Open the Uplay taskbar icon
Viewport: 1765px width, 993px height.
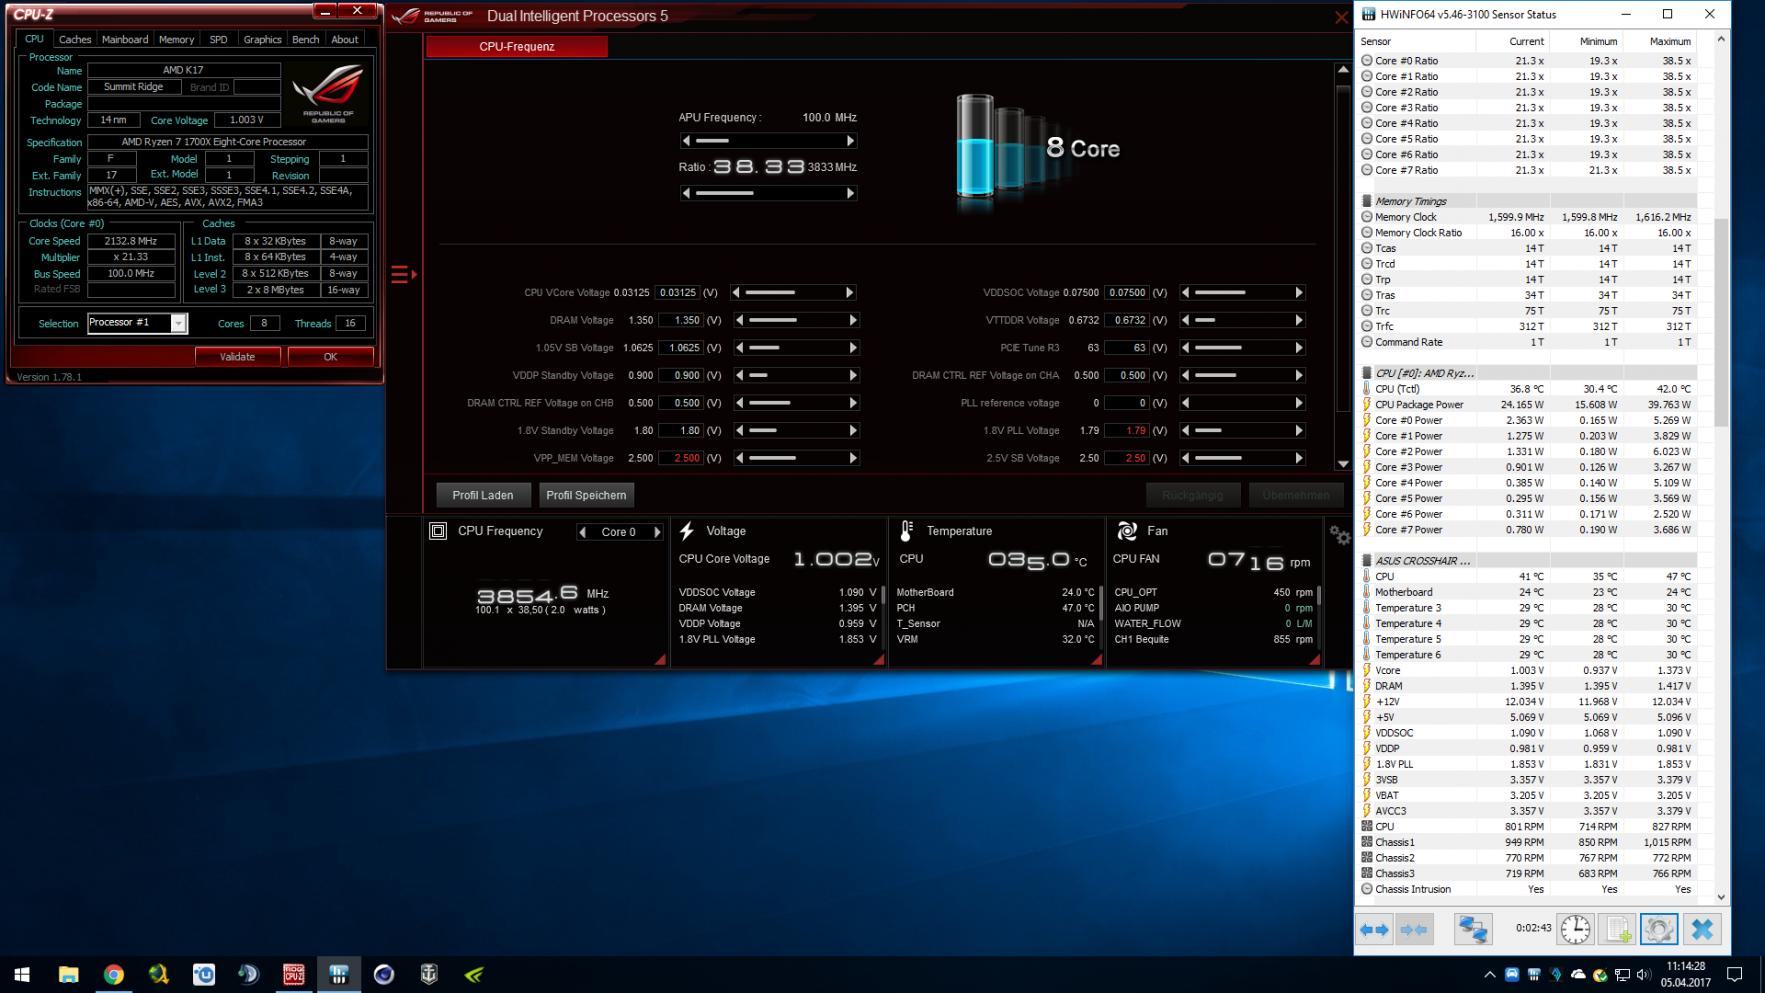coord(203,974)
